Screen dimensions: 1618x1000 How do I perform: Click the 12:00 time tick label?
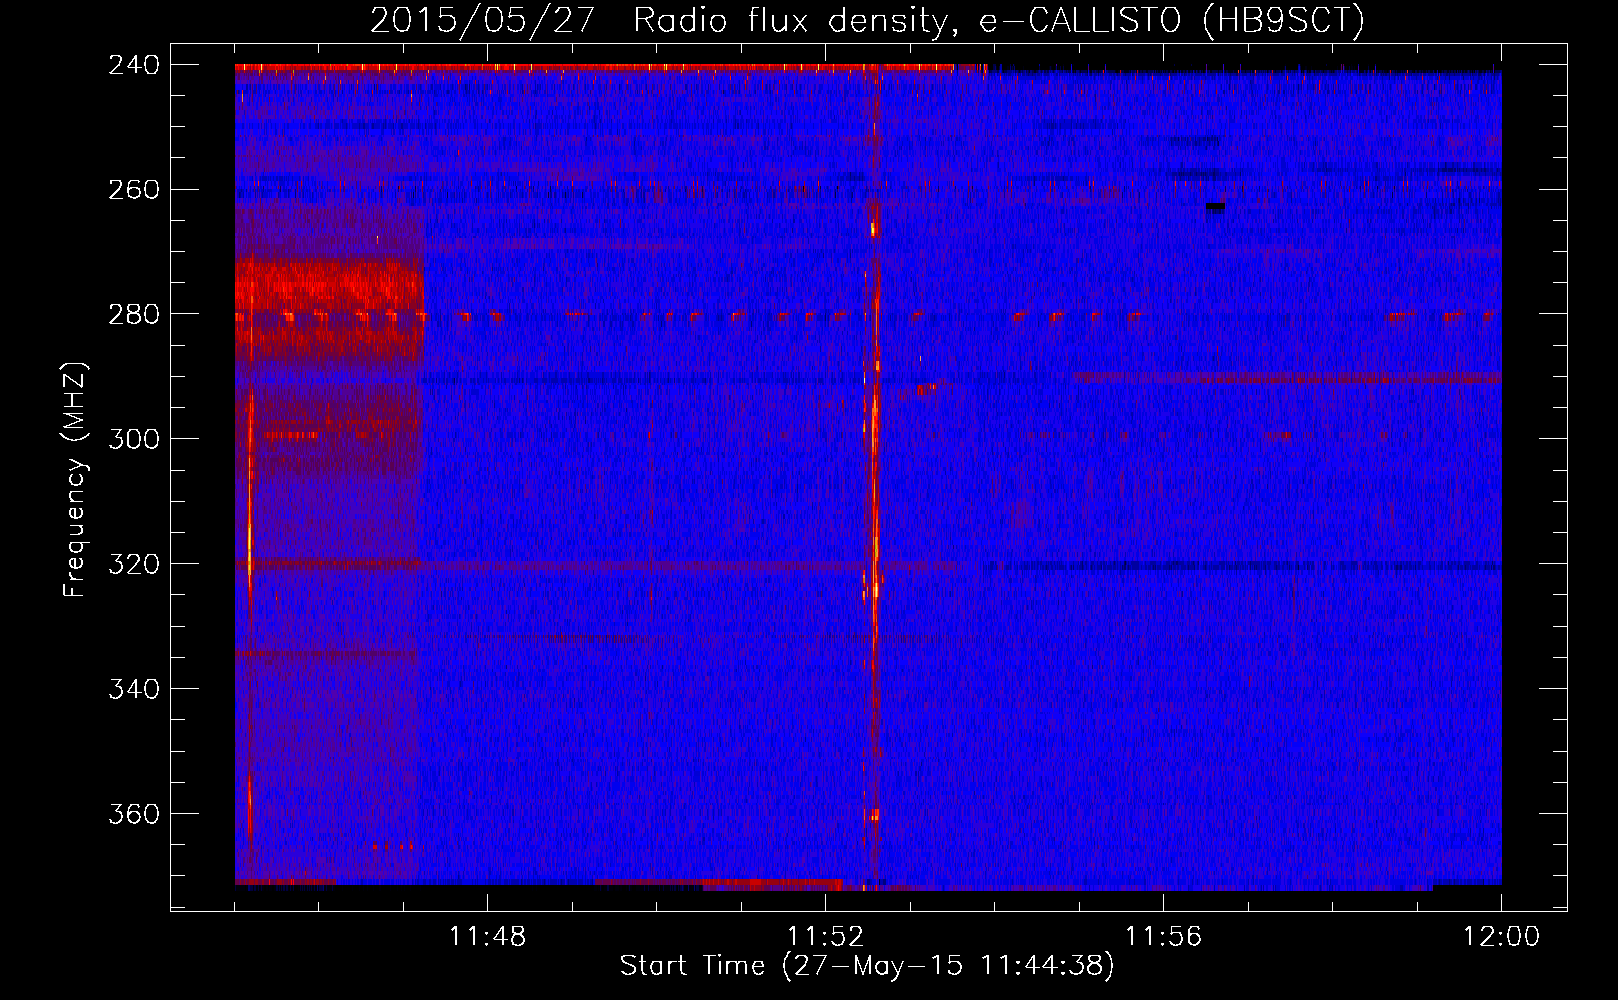1501,937
